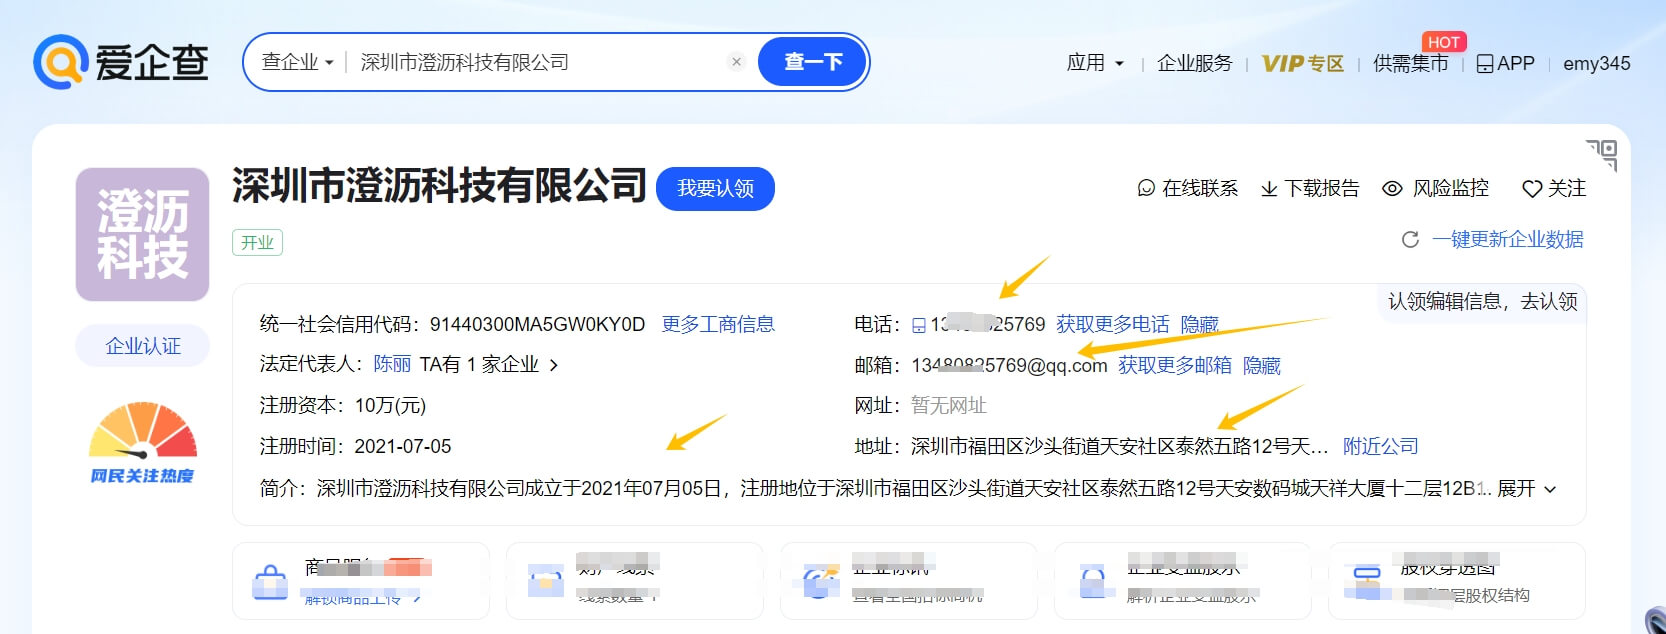Open the emy345 user account
Viewport: 1666px width, 634px height.
pos(1596,63)
